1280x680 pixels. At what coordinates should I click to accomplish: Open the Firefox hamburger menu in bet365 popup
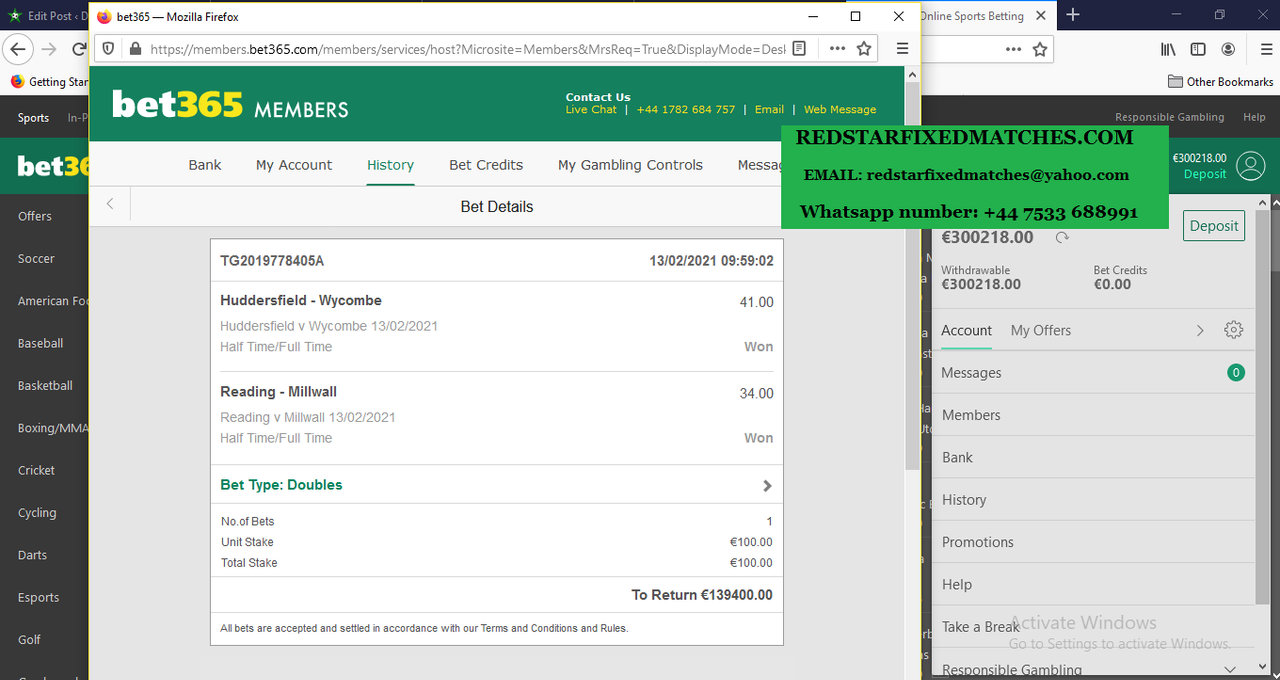coord(902,48)
